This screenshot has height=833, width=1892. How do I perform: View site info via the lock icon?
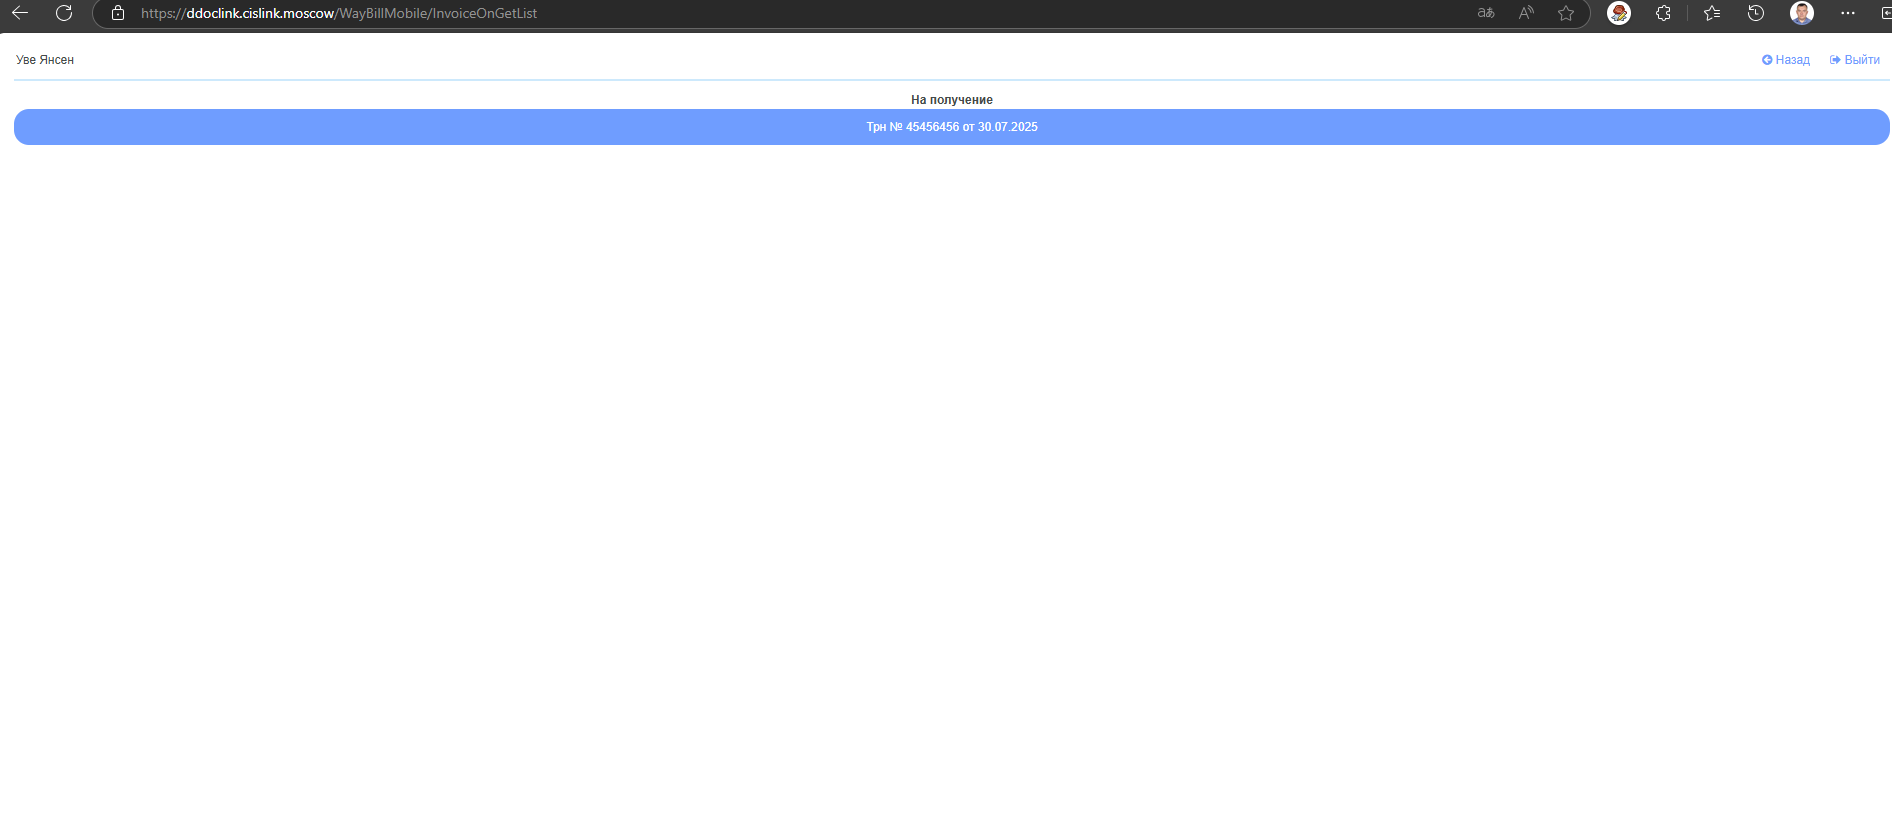[x=118, y=13]
